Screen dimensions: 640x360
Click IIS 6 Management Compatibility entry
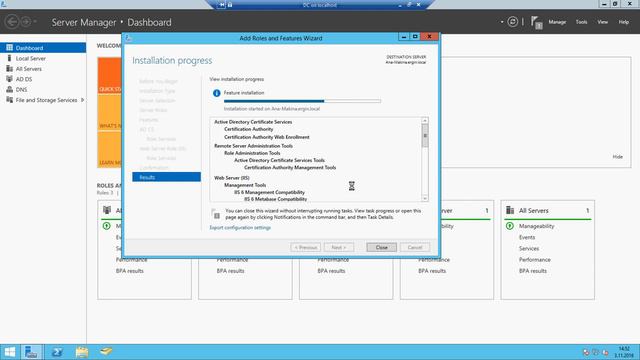coord(269,192)
